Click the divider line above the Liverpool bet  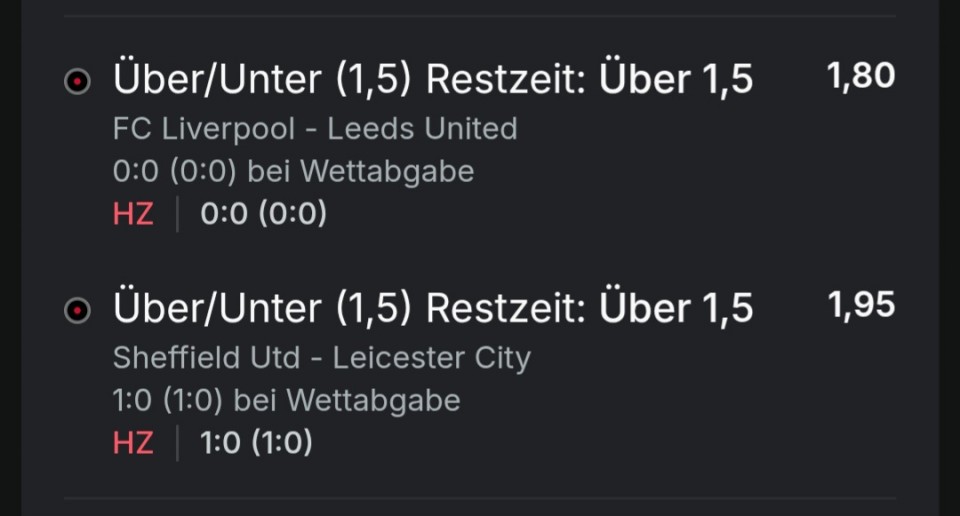pos(480,16)
